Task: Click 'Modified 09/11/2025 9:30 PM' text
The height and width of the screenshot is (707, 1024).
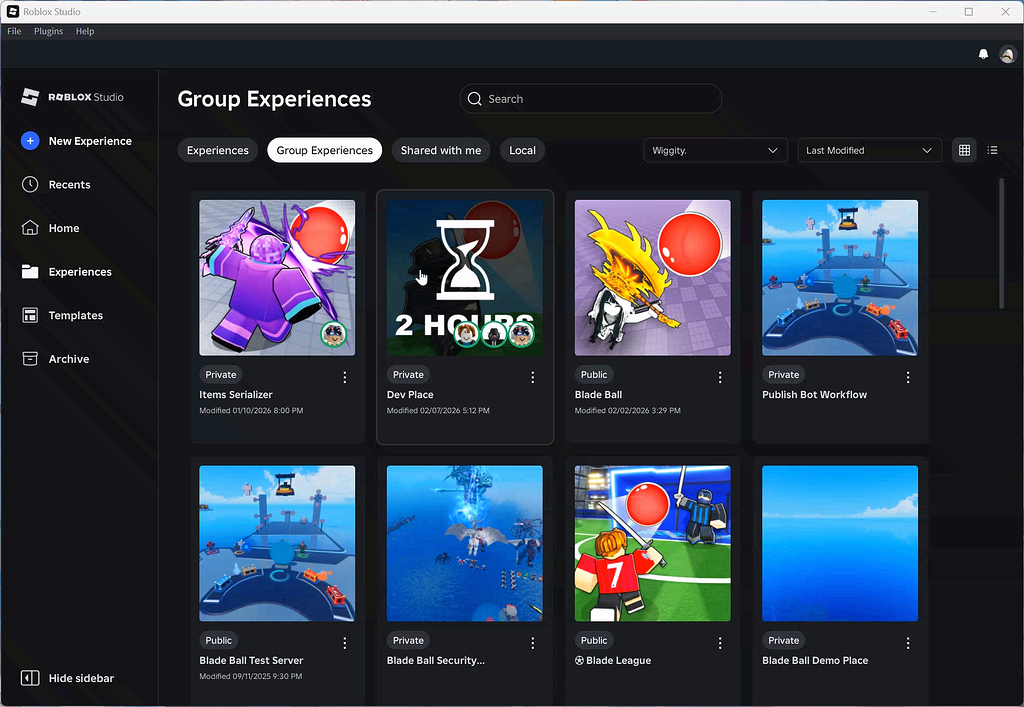Action: tap(251, 676)
